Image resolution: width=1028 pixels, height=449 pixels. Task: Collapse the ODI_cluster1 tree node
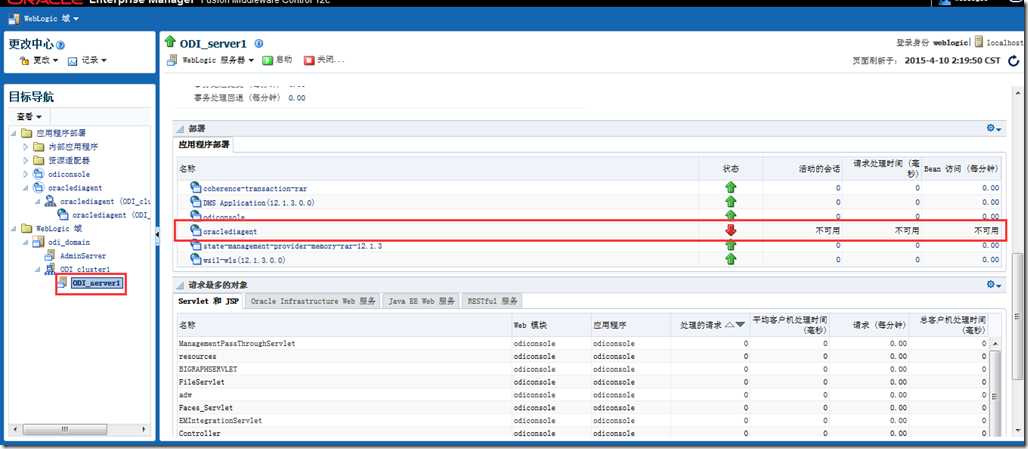pyautogui.click(x=38, y=269)
